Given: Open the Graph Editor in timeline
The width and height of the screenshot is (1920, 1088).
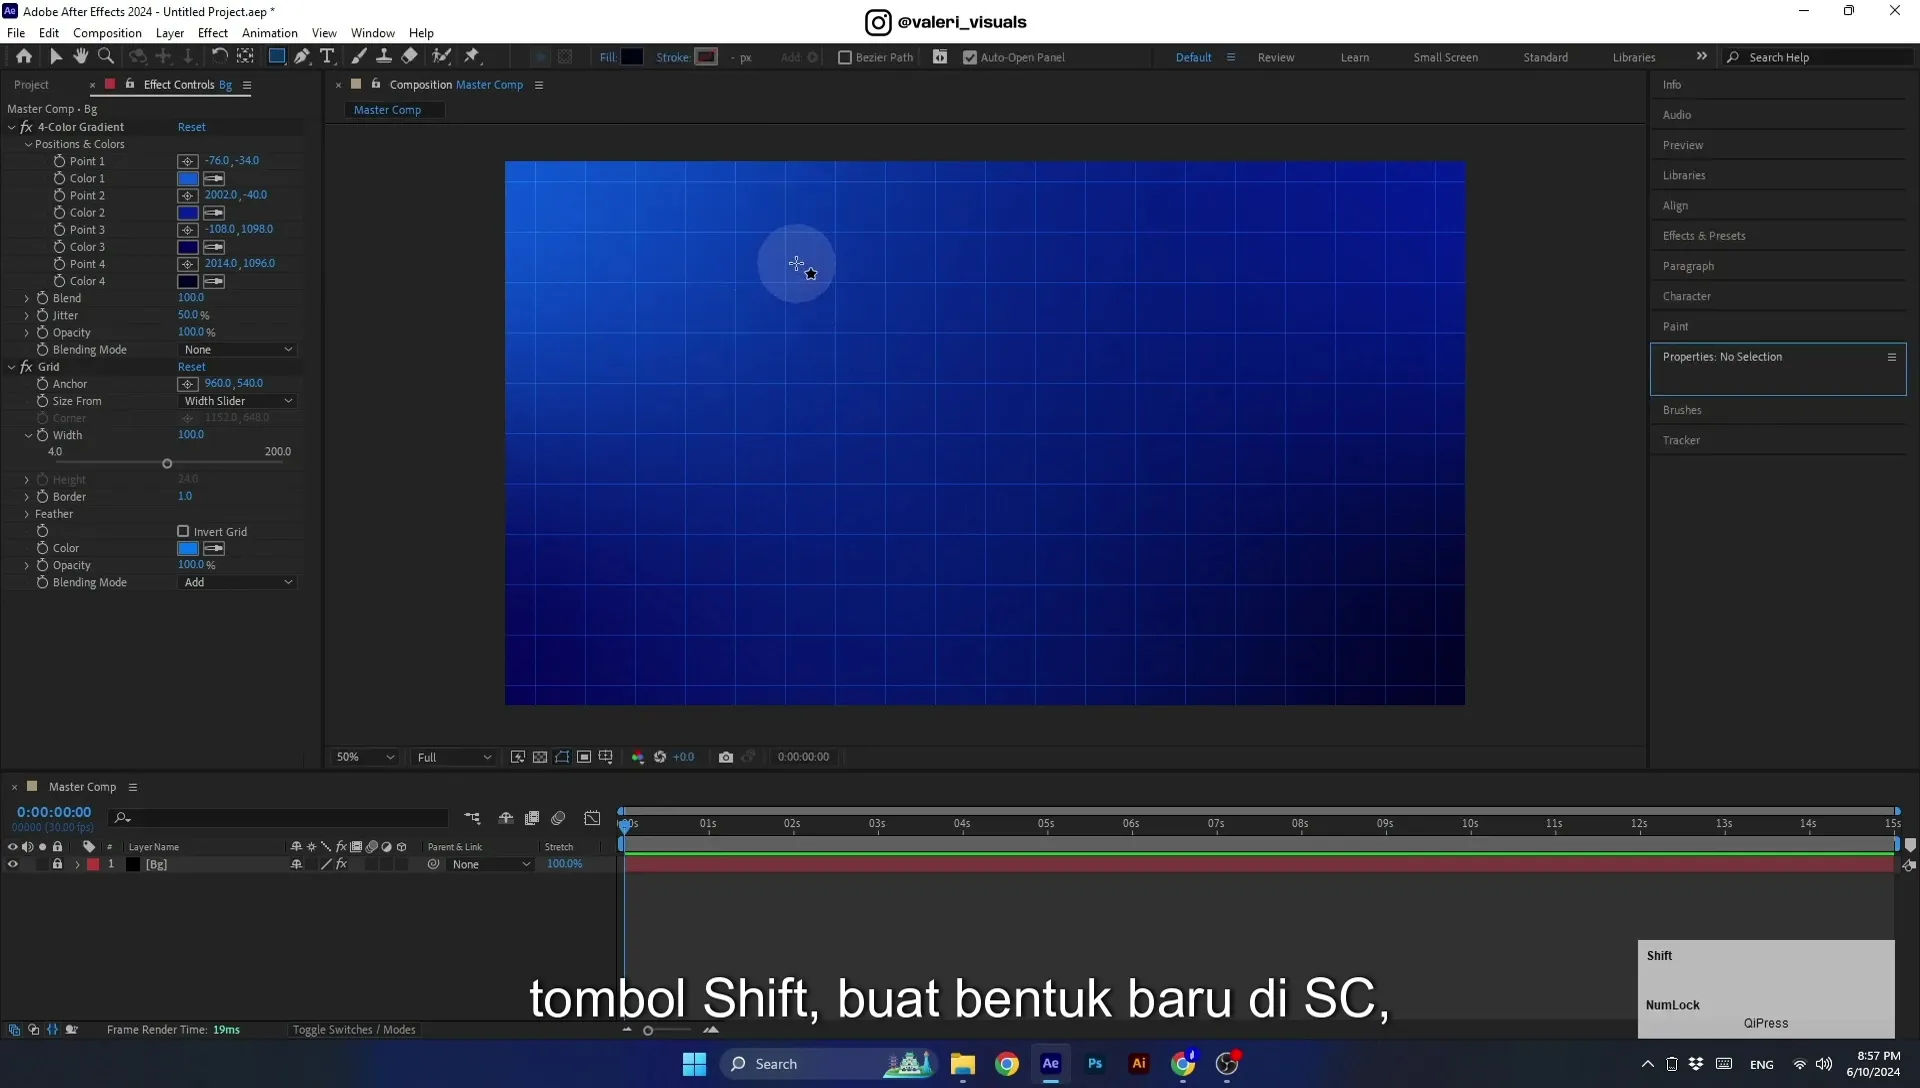Looking at the screenshot, I should point(592,819).
